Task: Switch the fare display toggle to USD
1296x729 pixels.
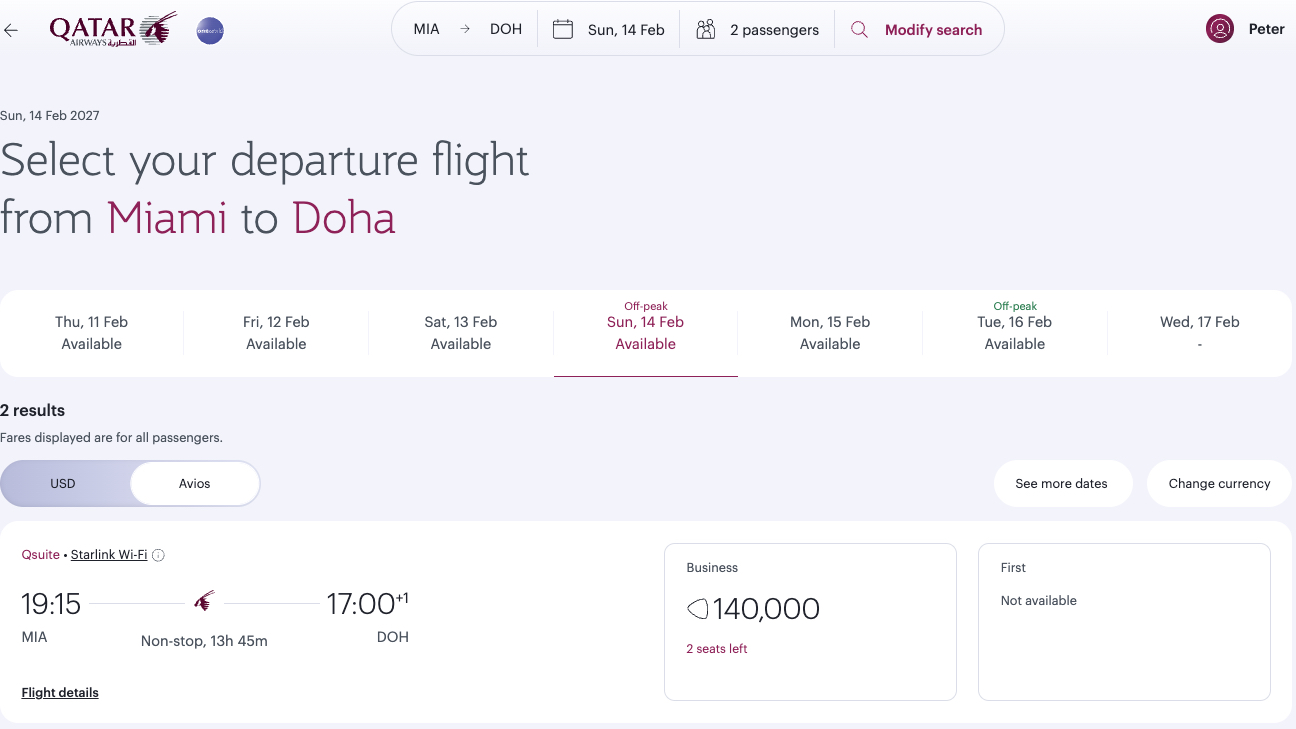Action: pos(62,483)
